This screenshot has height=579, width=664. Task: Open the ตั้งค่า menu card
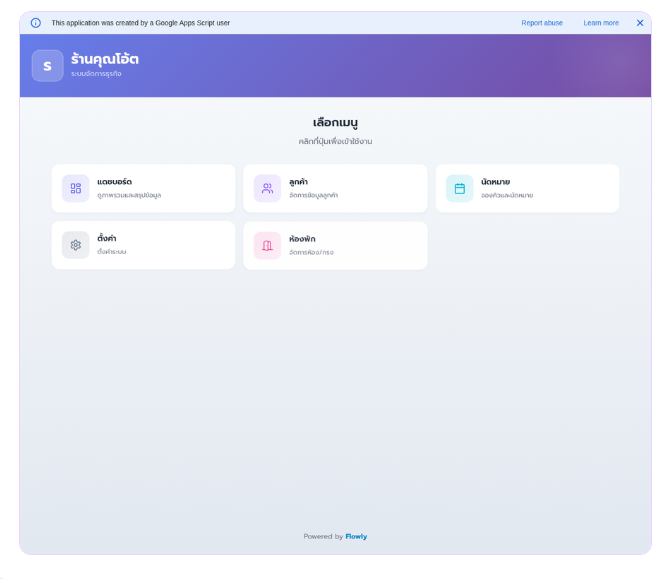click(143, 245)
